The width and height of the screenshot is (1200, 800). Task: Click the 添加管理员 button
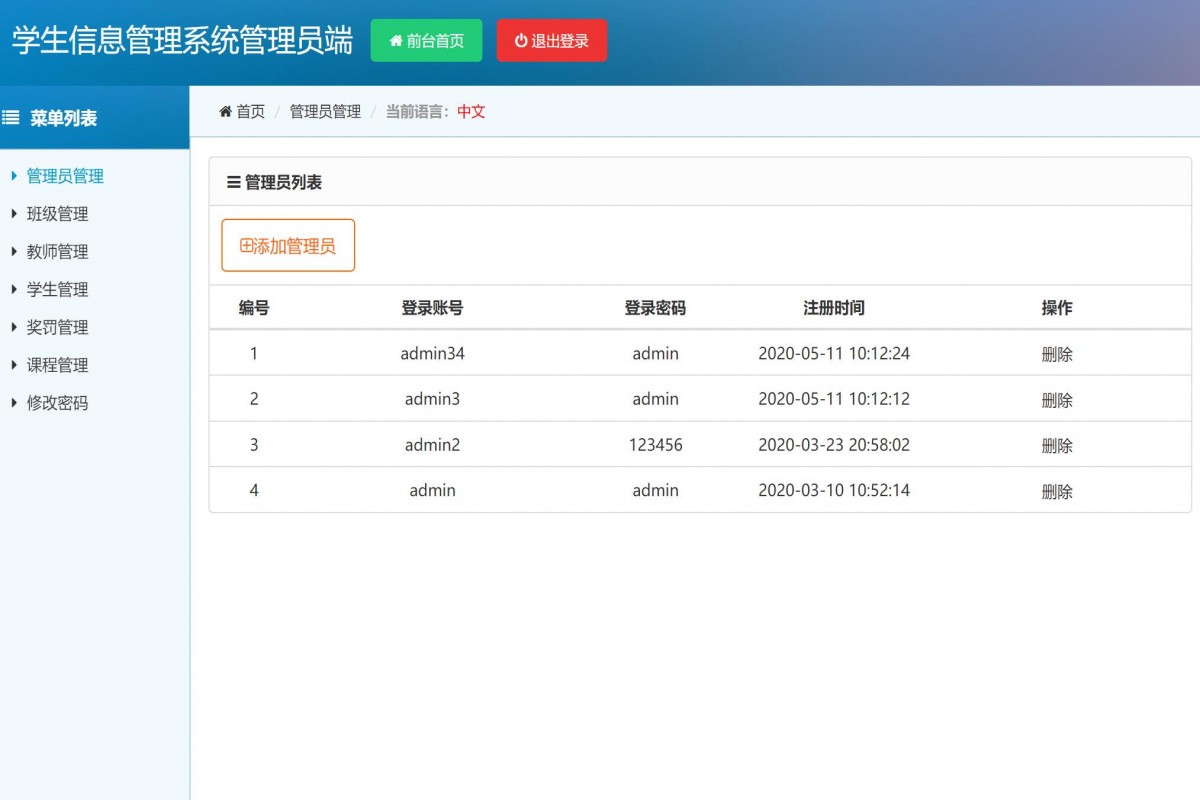point(288,244)
